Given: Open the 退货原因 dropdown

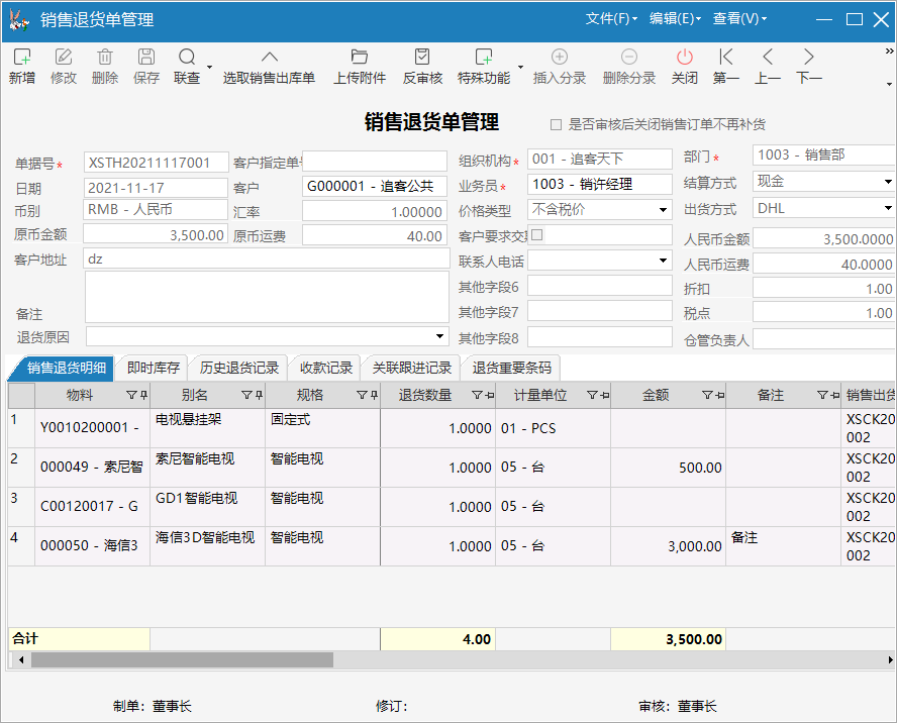Looking at the screenshot, I should pyautogui.click(x=439, y=336).
